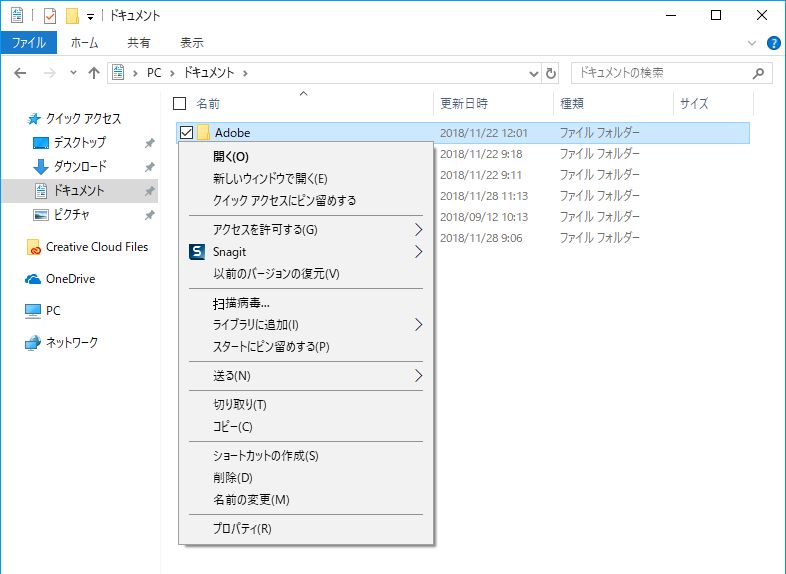
Task: Open Help with the blue question icon
Action: (773, 43)
